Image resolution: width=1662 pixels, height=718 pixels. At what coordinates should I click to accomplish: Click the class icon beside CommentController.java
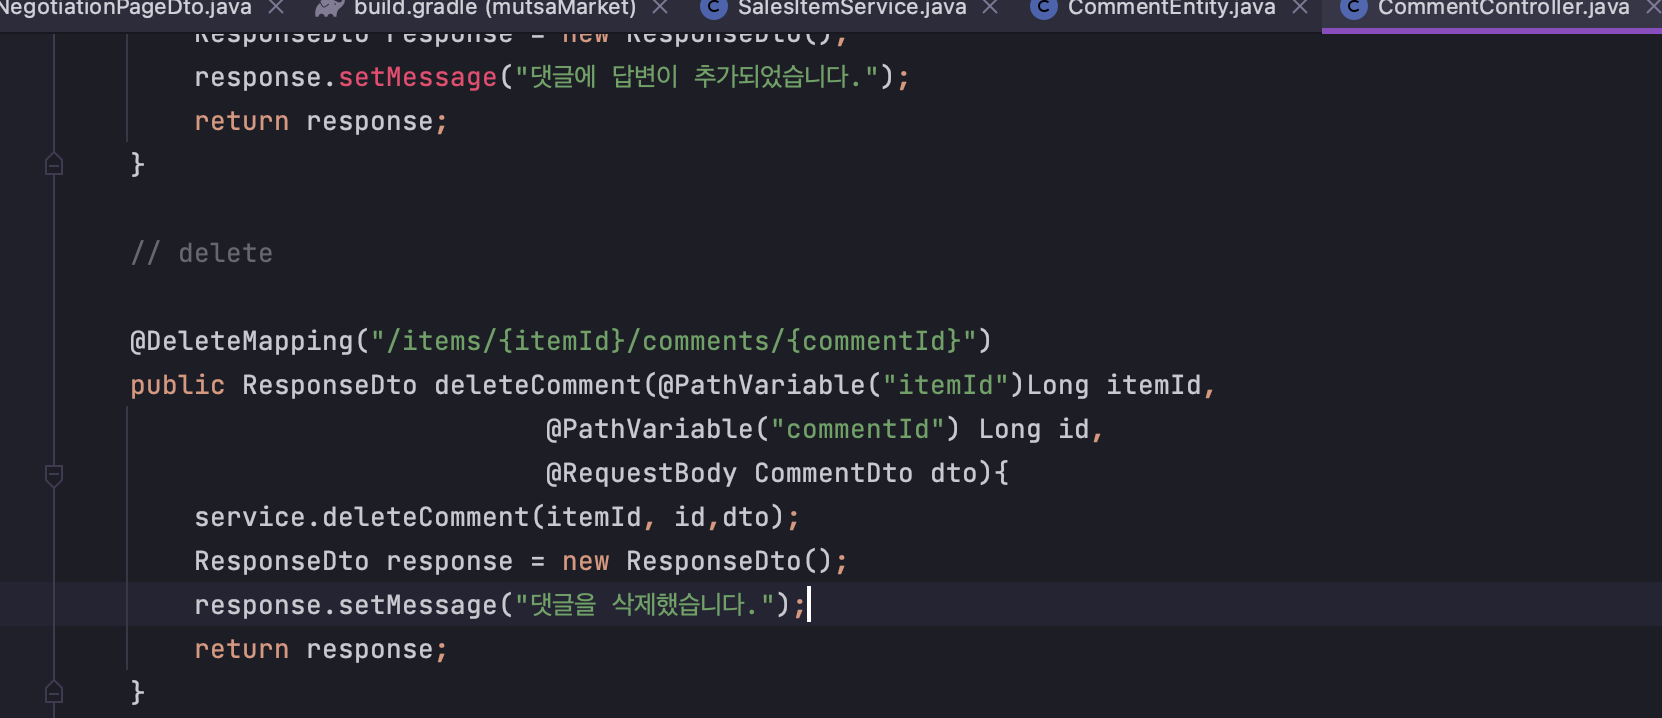pyautogui.click(x=1353, y=9)
